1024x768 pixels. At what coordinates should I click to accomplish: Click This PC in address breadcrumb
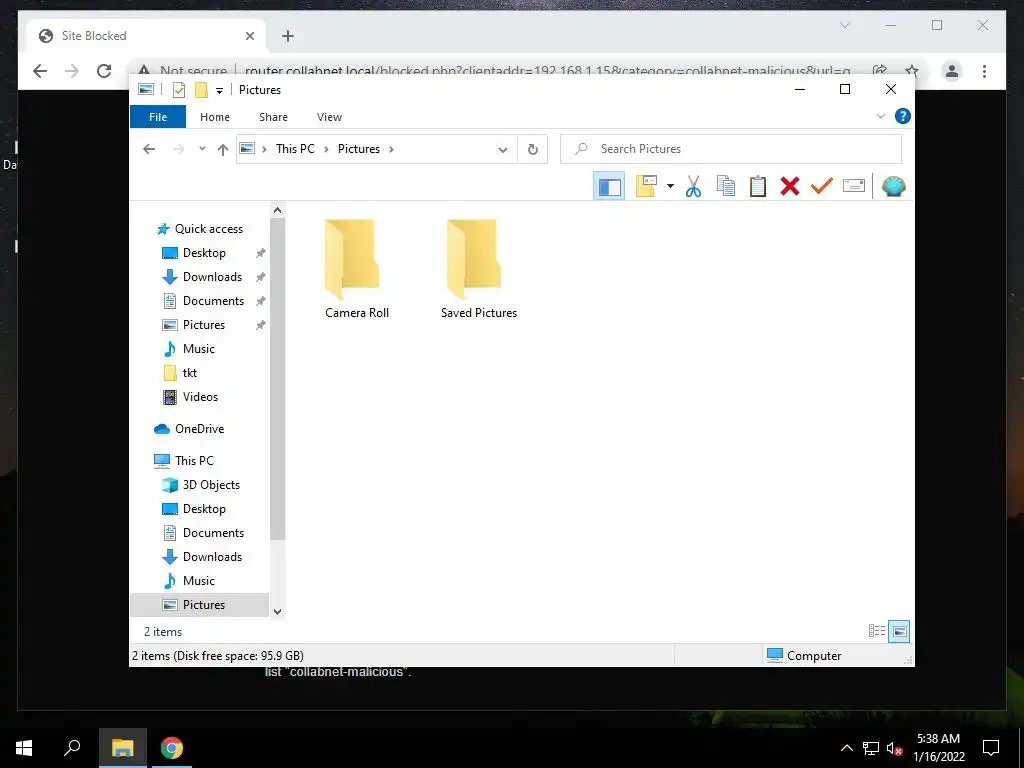click(x=295, y=149)
